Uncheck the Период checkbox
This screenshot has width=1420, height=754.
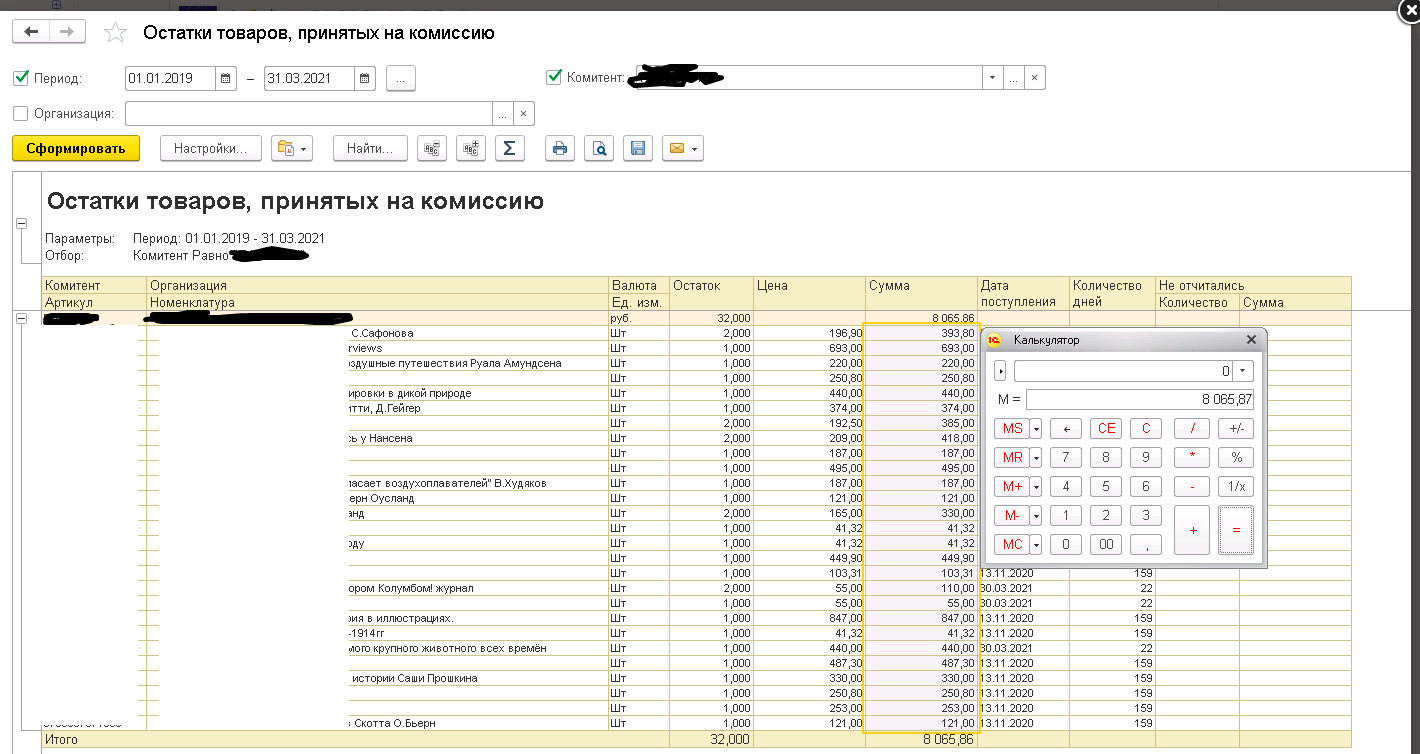coord(22,78)
